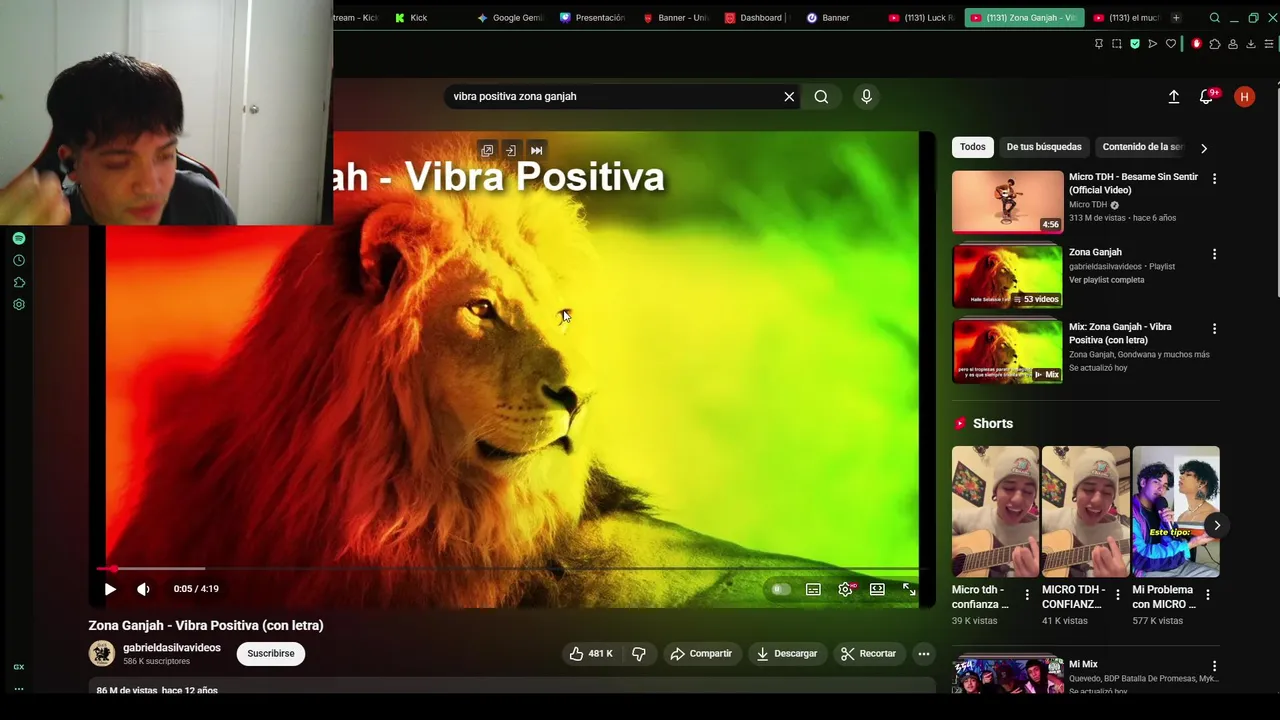This screenshot has width=1280, height=720.
Task: Open the browser downloads icon
Action: point(1251,44)
